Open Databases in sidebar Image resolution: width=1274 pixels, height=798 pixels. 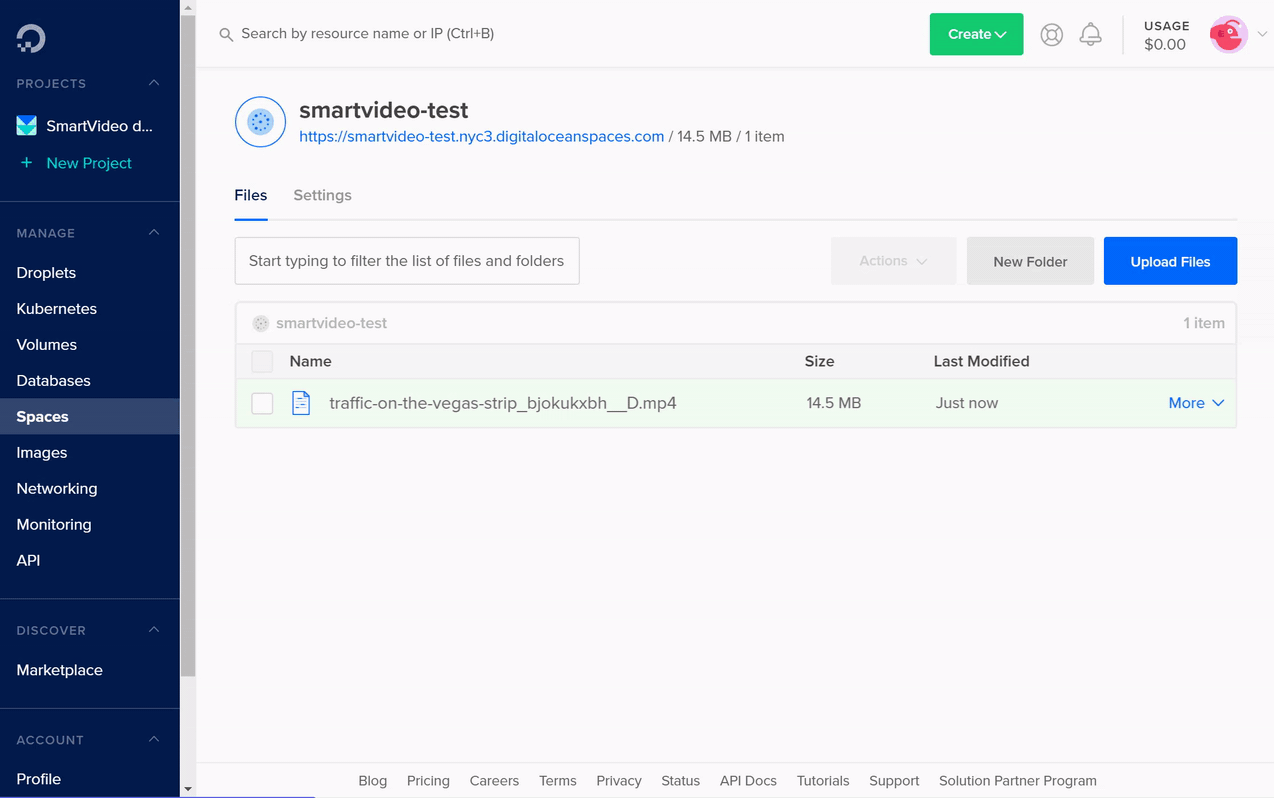[x=54, y=380]
